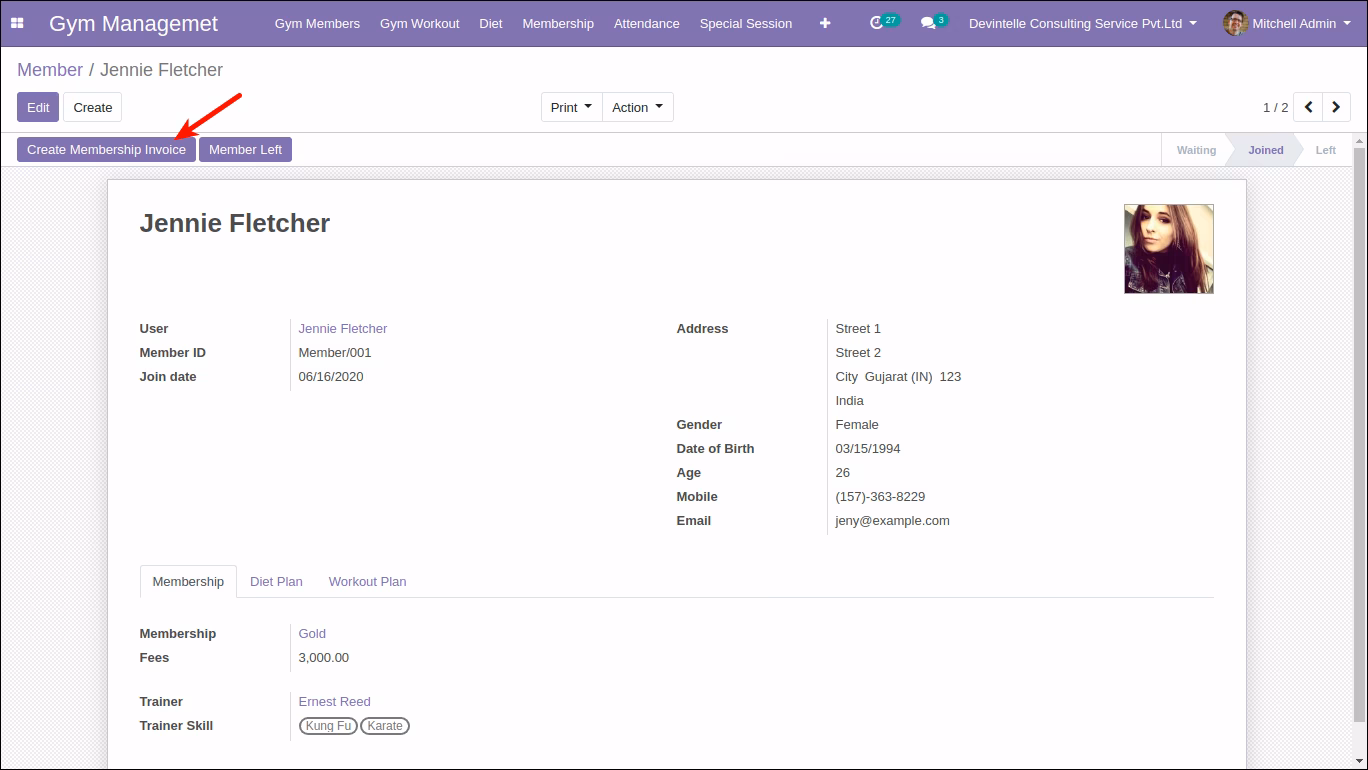Click the email jeny@example.com
Screen dimensions: 1368x770
coord(893,520)
